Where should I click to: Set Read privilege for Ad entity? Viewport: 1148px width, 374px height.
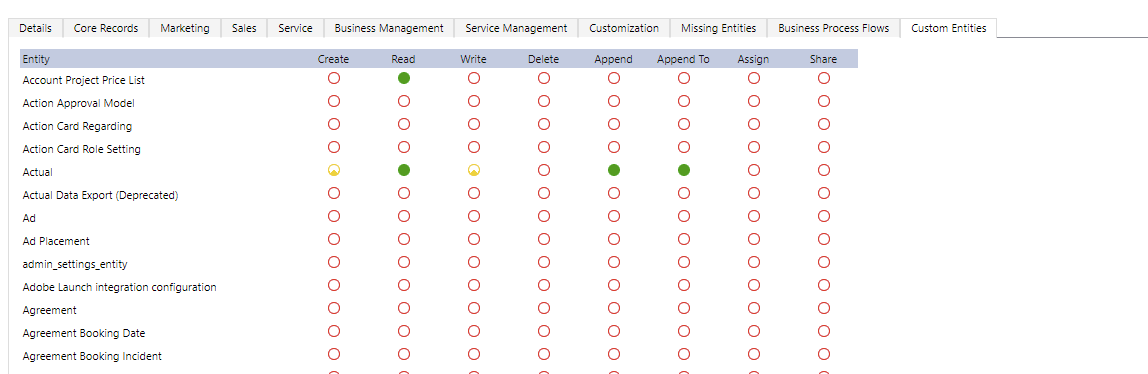pos(403,216)
